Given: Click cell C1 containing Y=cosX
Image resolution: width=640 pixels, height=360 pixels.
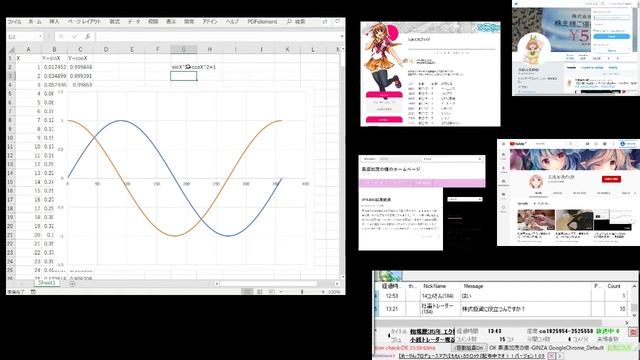Looking at the screenshot, I should pos(80,58).
